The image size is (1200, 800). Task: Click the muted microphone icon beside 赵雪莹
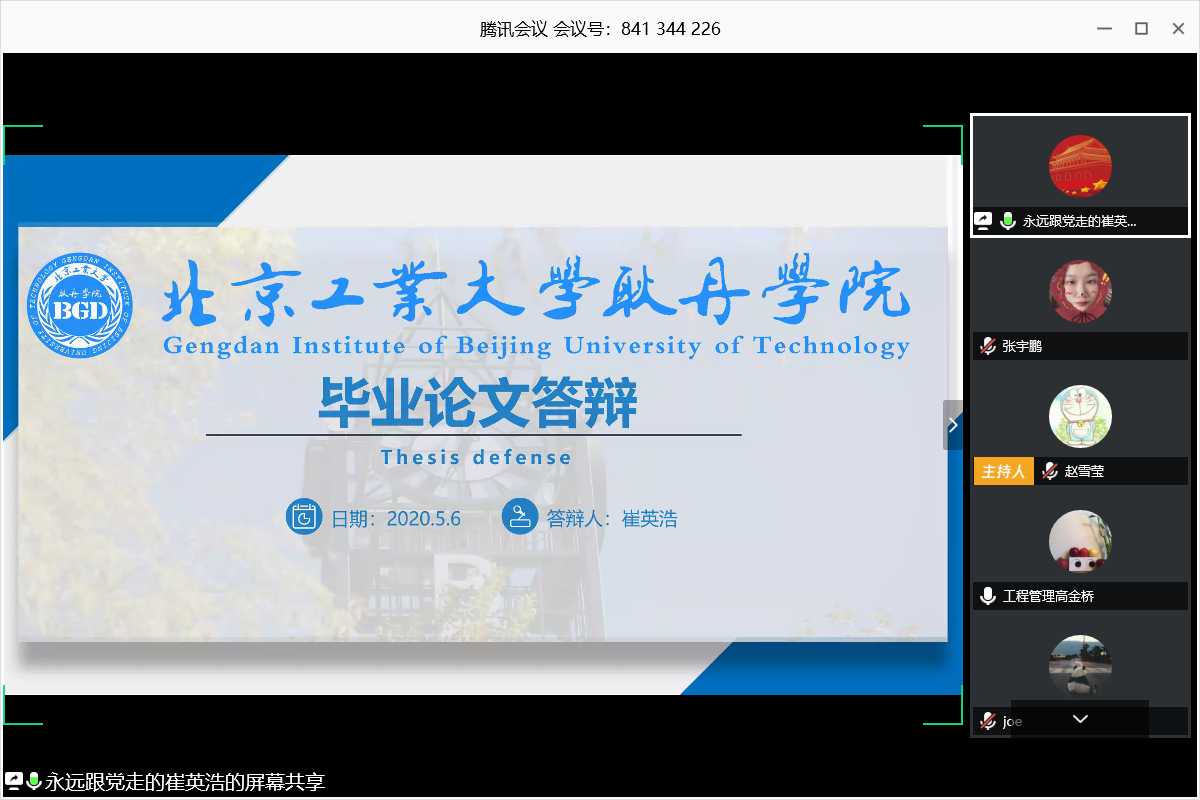click(x=1050, y=471)
